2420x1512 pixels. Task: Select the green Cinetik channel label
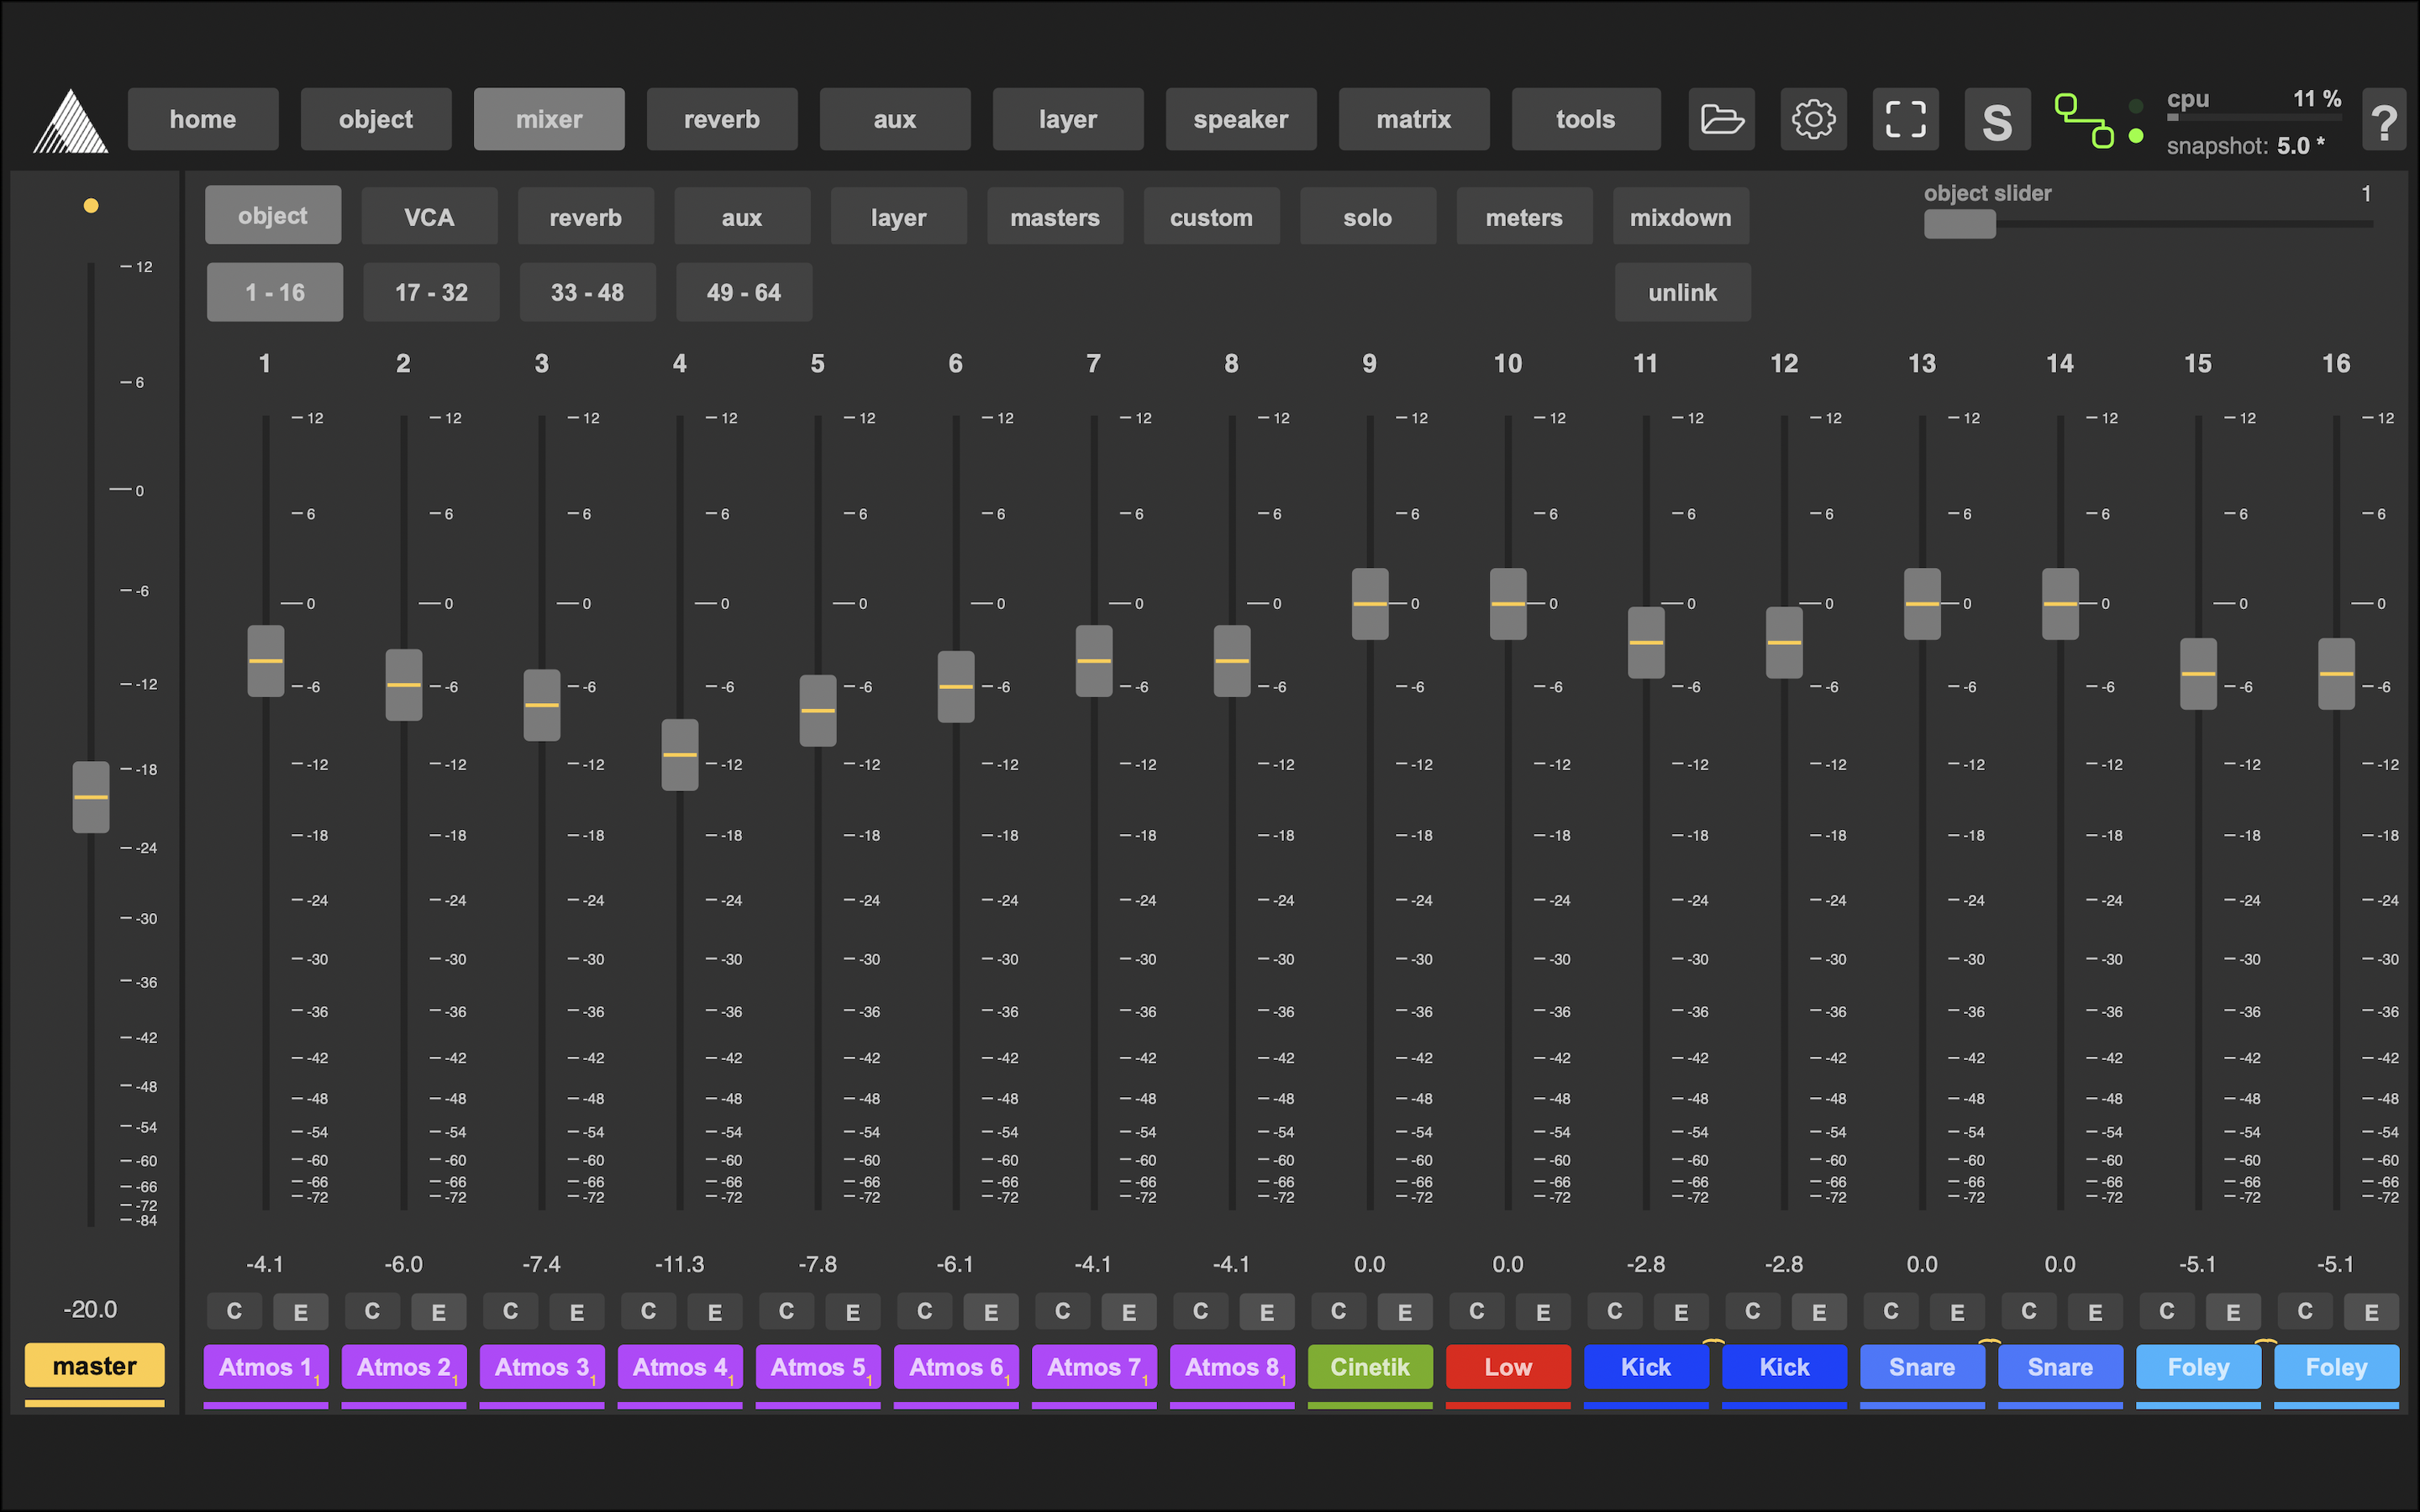tap(1370, 1366)
